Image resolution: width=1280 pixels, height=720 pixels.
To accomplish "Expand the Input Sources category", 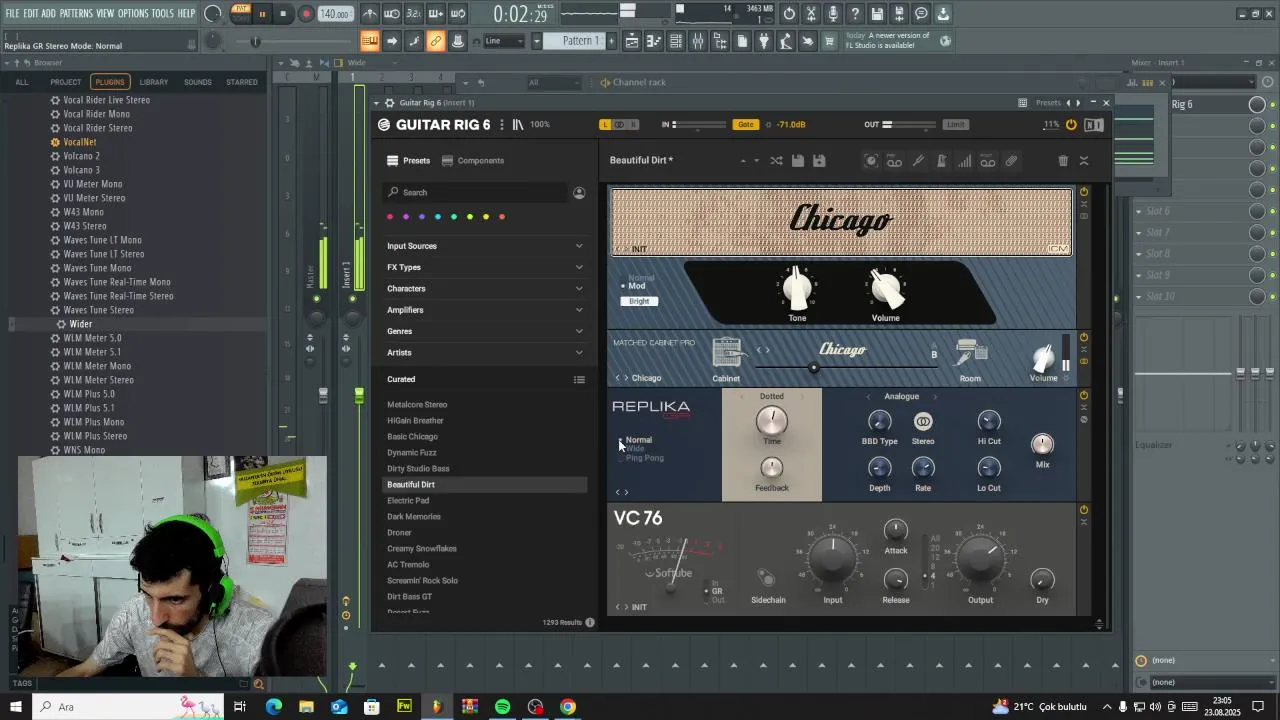I will (x=485, y=246).
